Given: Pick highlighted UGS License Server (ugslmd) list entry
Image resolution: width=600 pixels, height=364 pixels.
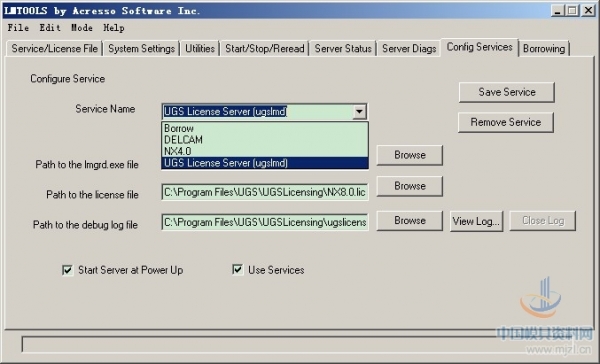Looking at the screenshot, I should tap(265, 163).
